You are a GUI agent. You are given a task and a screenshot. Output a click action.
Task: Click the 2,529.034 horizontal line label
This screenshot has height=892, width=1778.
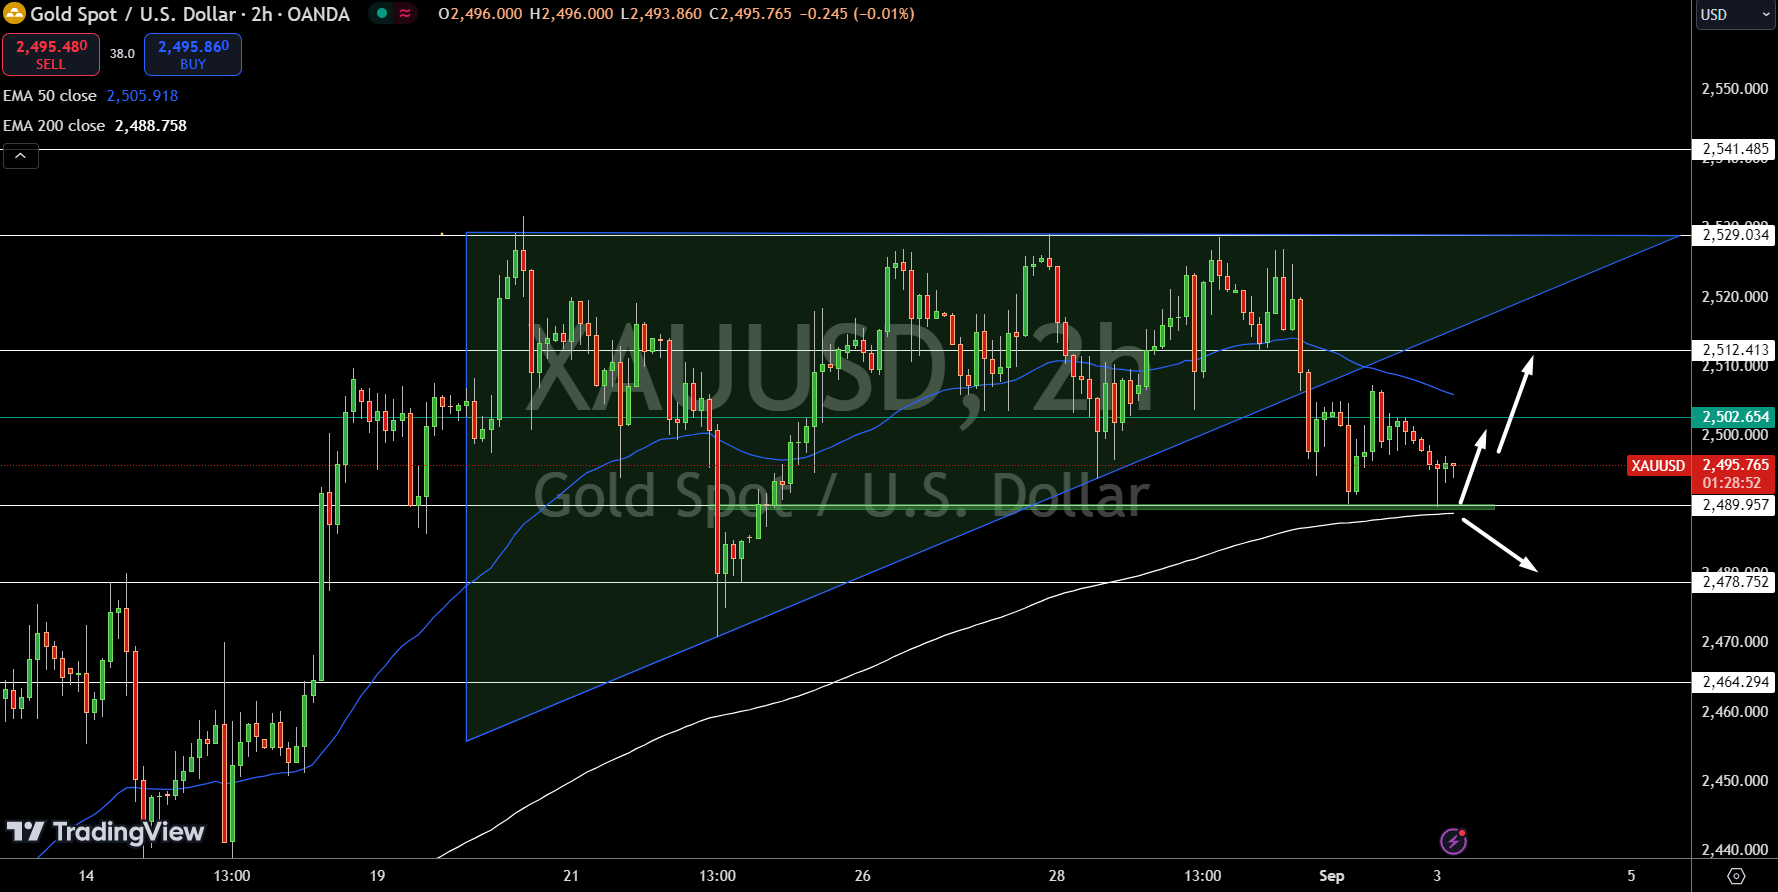tap(1735, 235)
